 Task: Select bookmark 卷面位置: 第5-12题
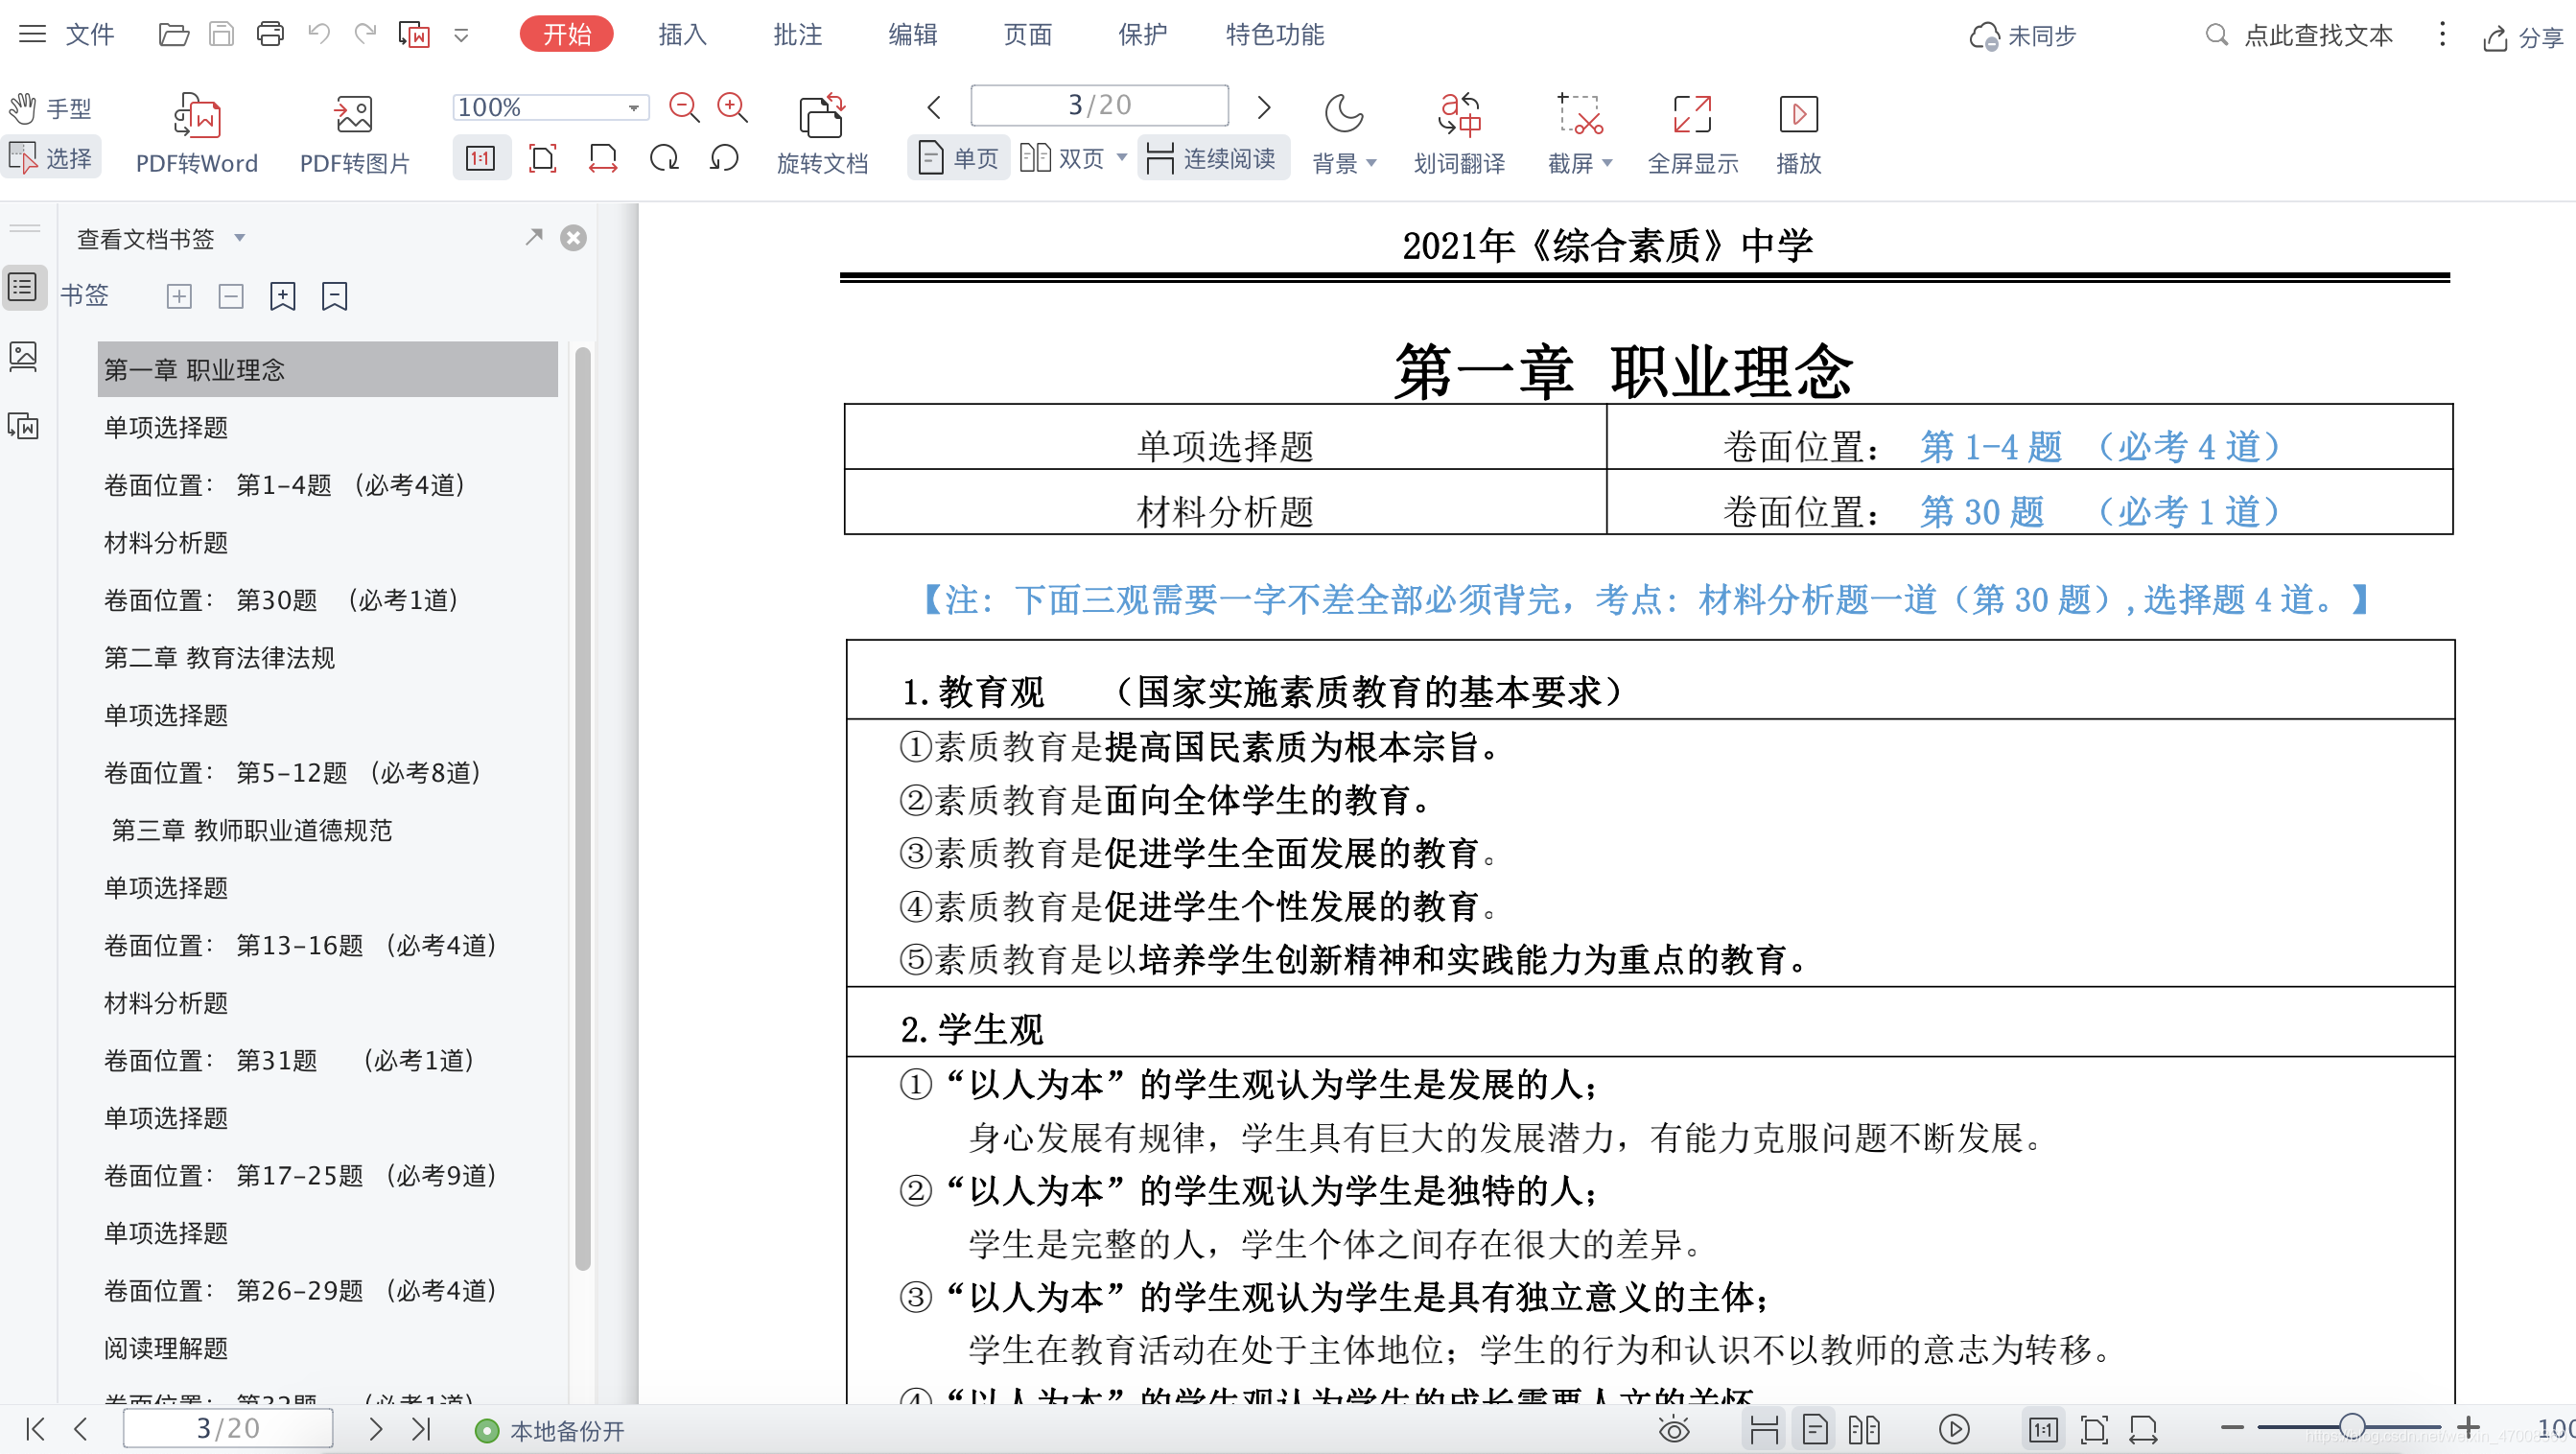tap(292, 772)
